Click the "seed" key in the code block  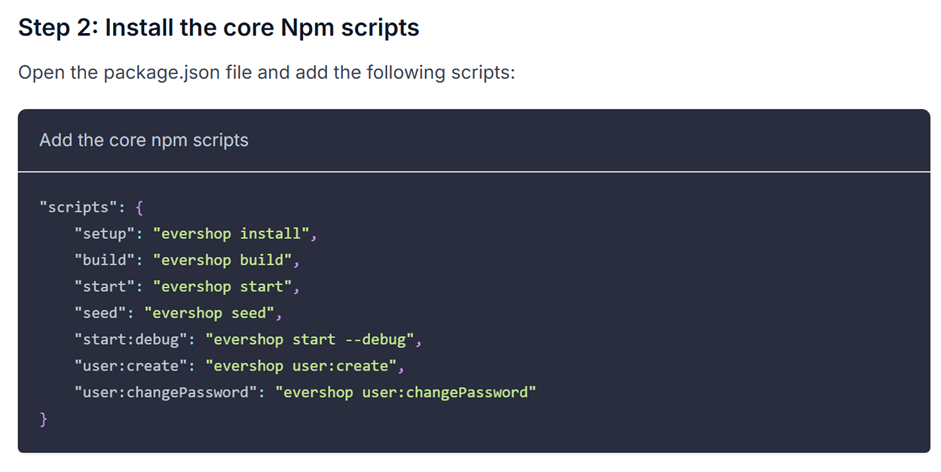[x=100, y=313]
